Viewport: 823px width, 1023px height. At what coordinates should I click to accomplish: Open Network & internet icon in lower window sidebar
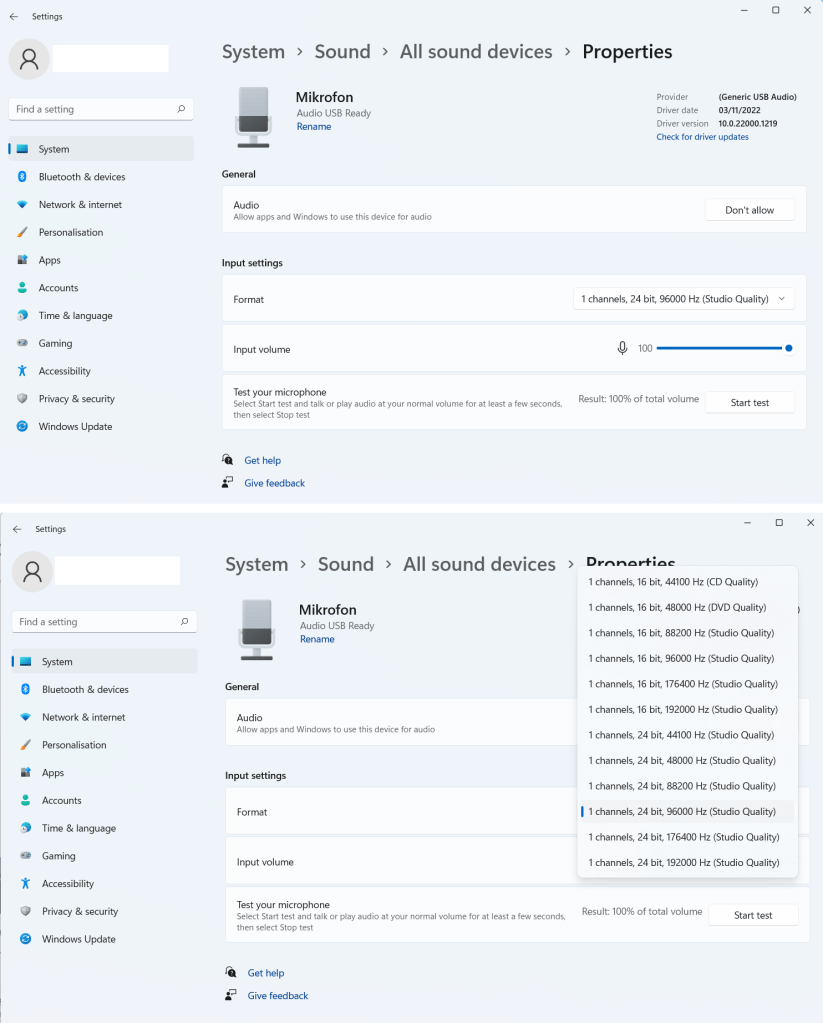(x=25, y=717)
